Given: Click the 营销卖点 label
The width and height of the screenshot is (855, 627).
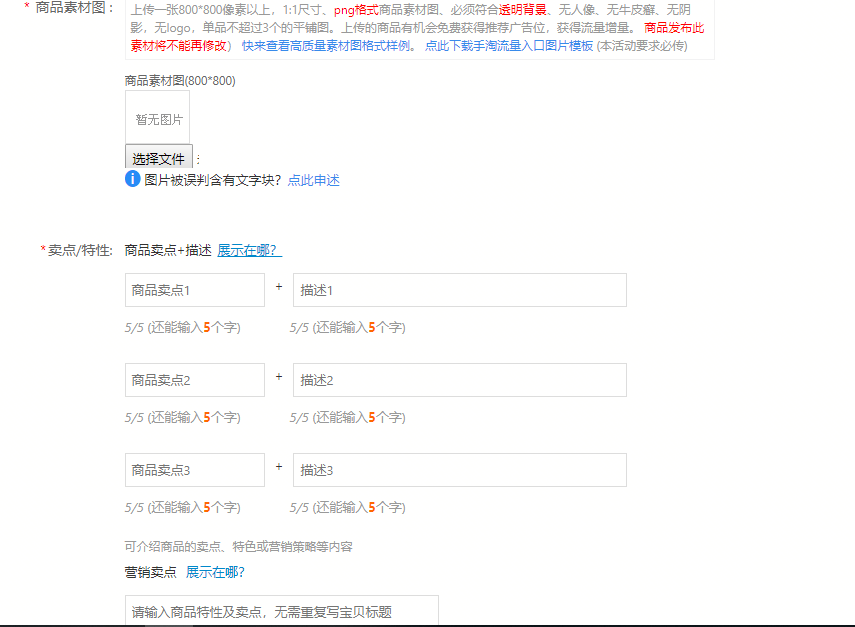Looking at the screenshot, I should pos(150,572).
